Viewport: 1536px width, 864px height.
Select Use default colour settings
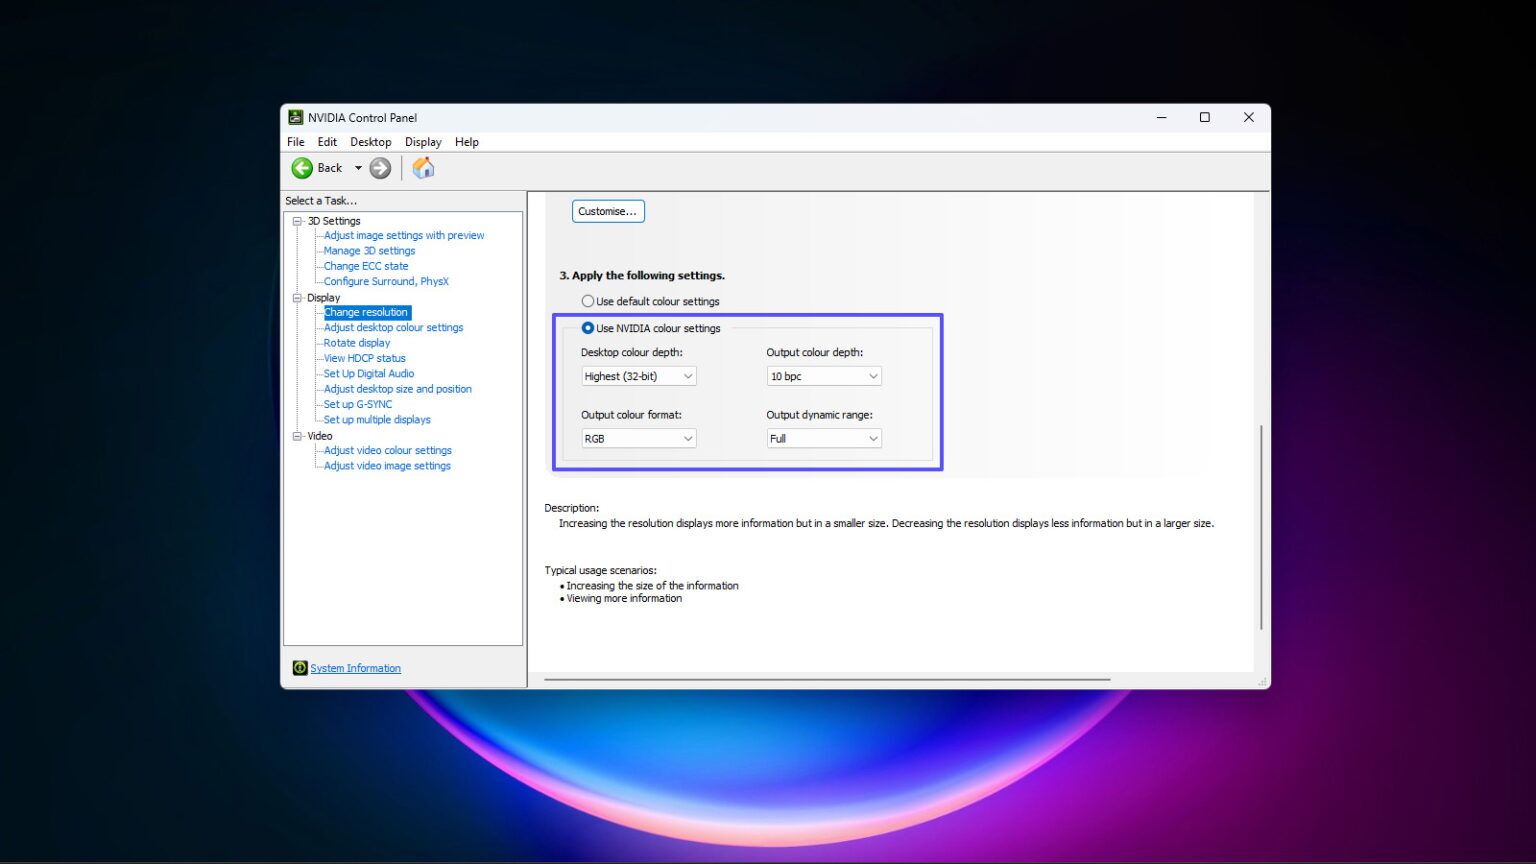[x=588, y=301]
